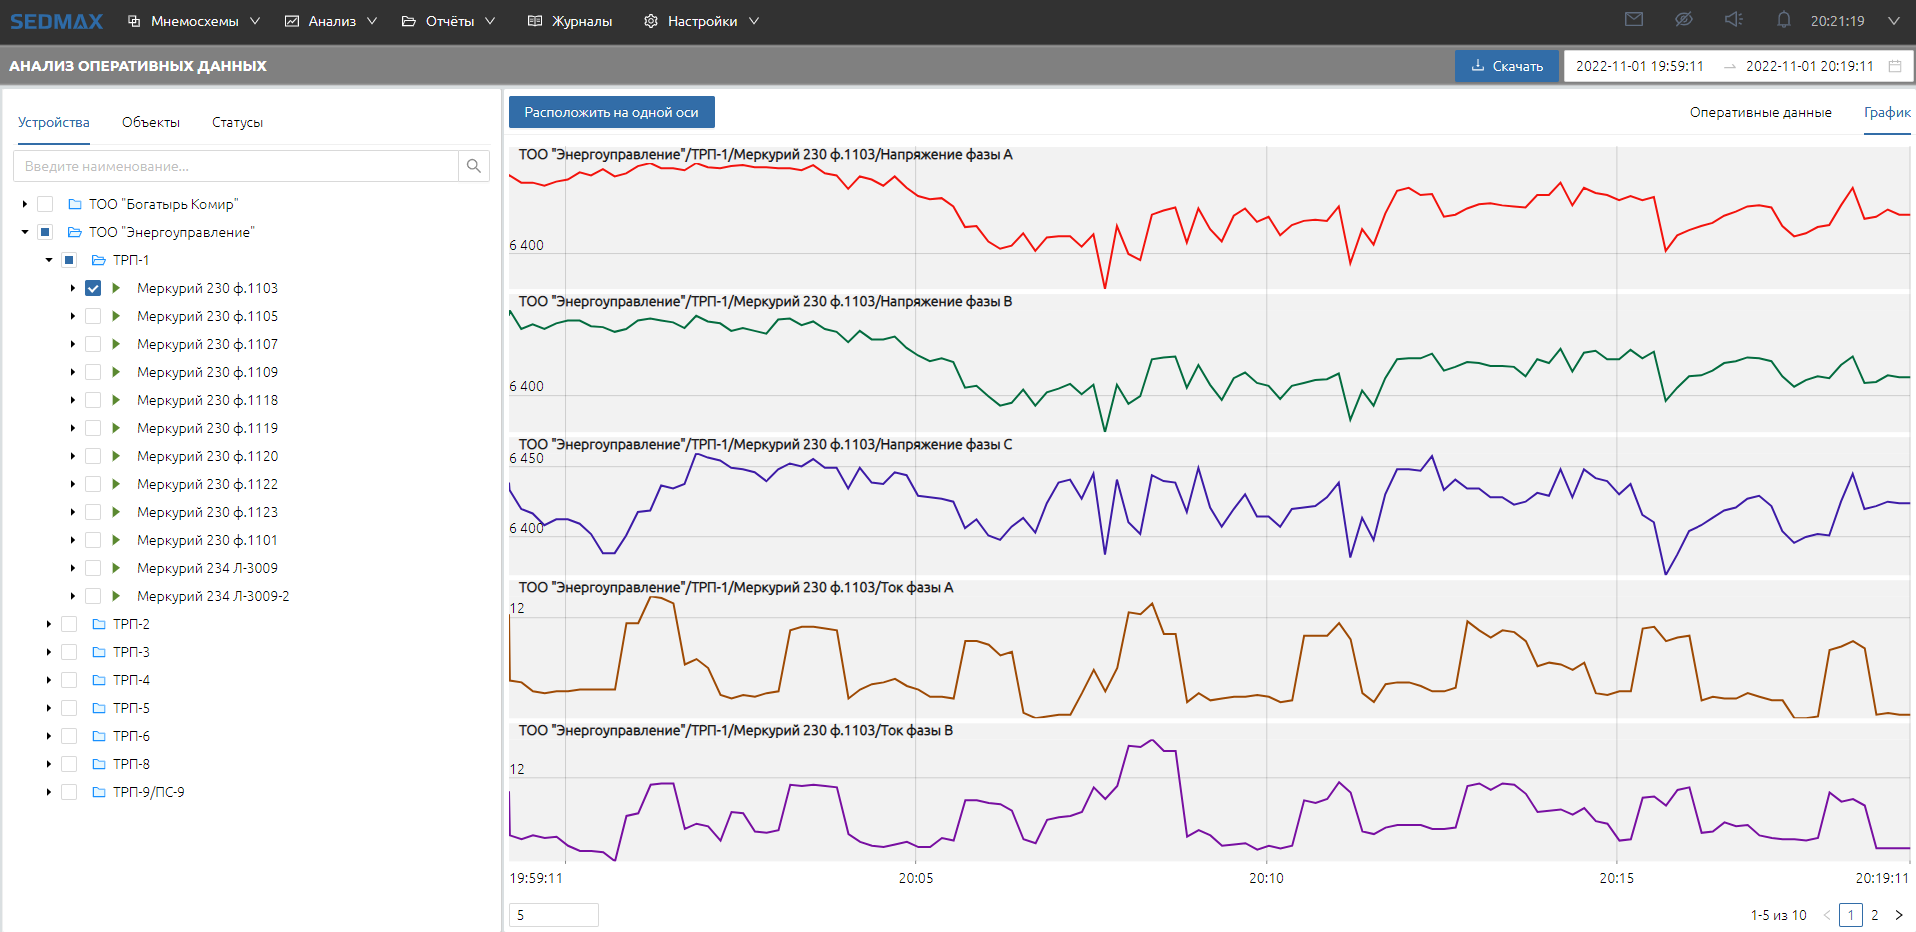
Task: Click the search magnifier icon
Action: coord(474,166)
